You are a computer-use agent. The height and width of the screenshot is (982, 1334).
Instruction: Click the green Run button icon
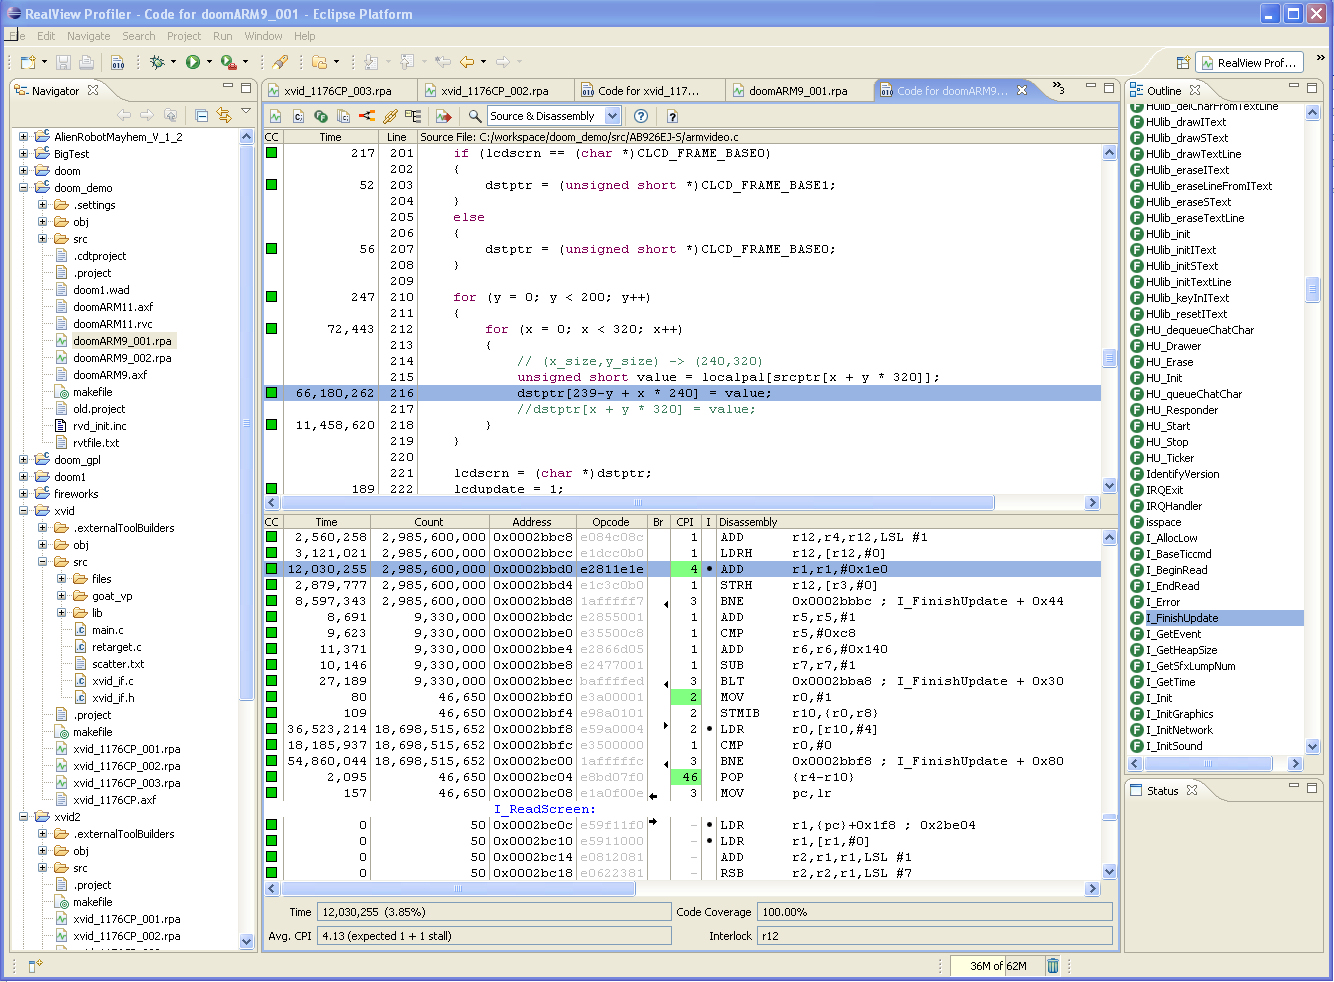pyautogui.click(x=193, y=62)
